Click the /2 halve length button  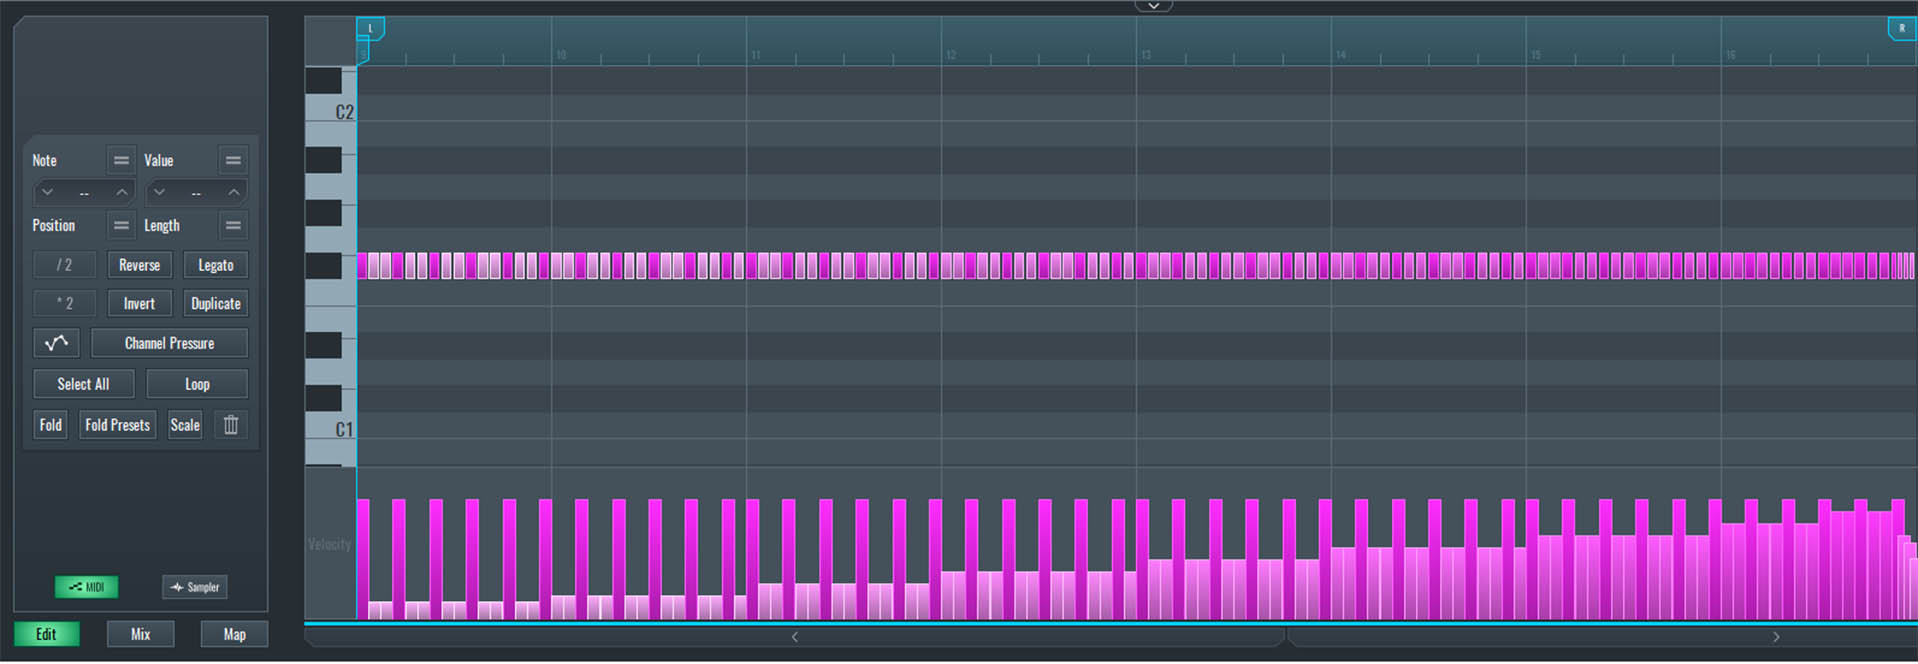64,265
